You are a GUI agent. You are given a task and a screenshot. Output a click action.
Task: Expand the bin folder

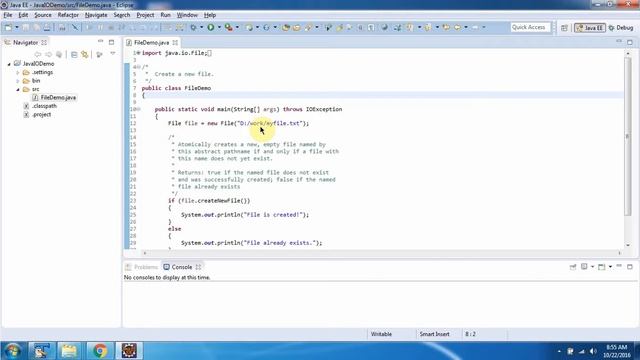point(18,81)
